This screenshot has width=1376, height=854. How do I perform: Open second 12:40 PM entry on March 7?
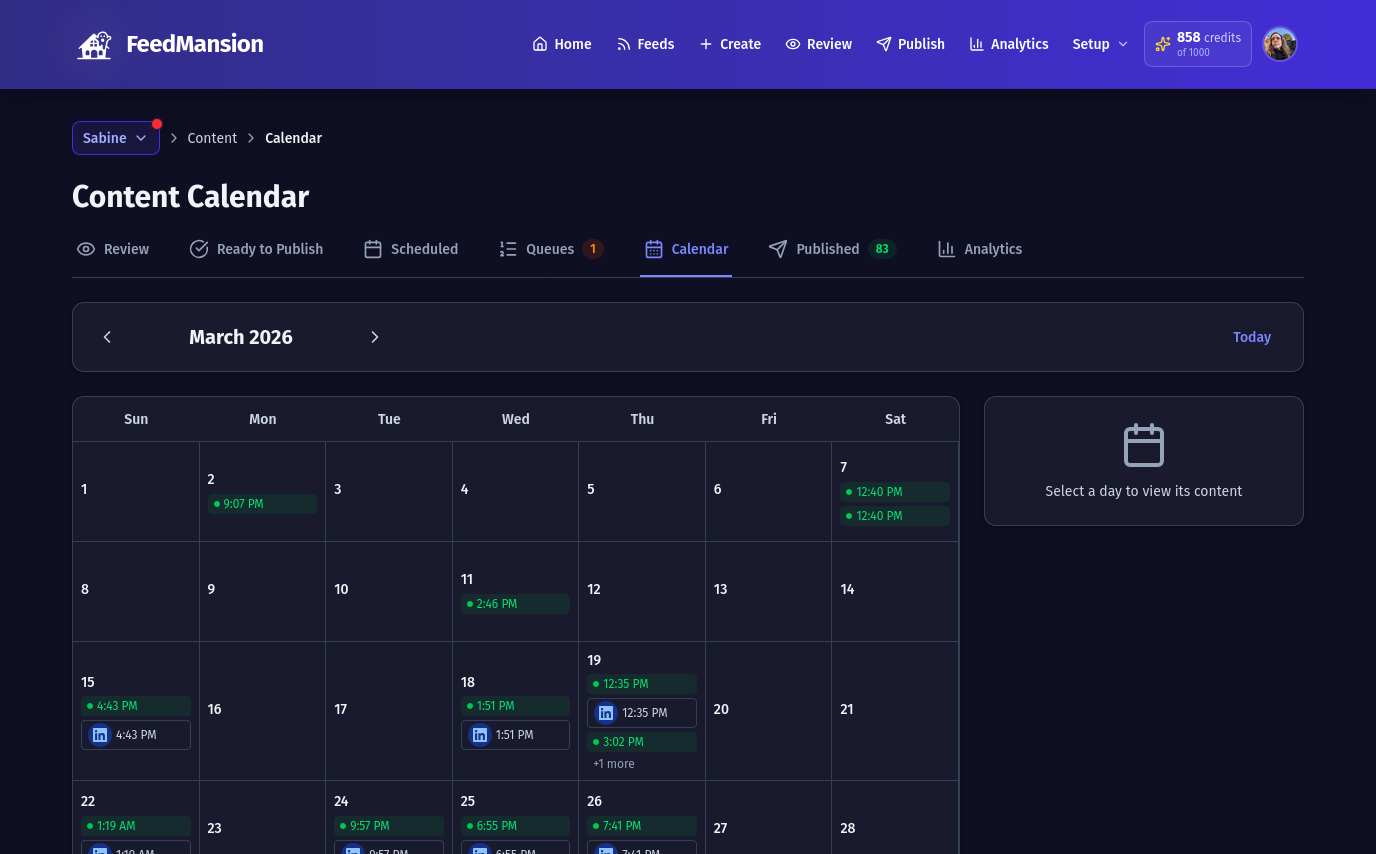pyautogui.click(x=895, y=516)
